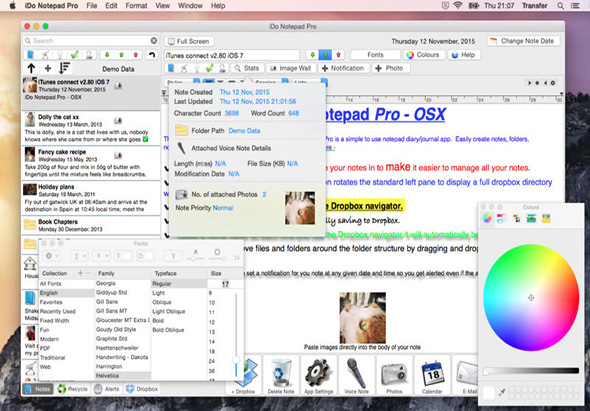Image resolution: width=590 pixels, height=411 pixels.
Task: Expand Fonts panel toolbar overflow chevrons
Action: [x=236, y=257]
